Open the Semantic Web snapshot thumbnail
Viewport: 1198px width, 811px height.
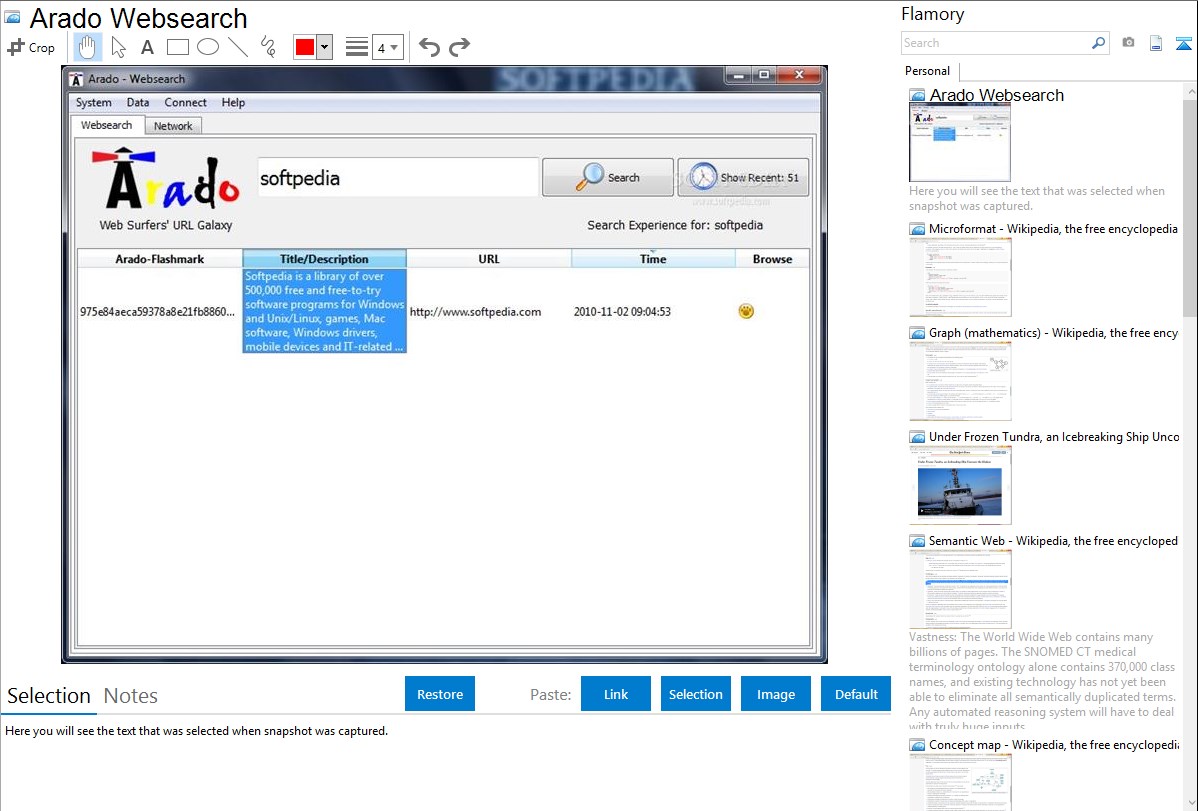[x=960, y=589]
